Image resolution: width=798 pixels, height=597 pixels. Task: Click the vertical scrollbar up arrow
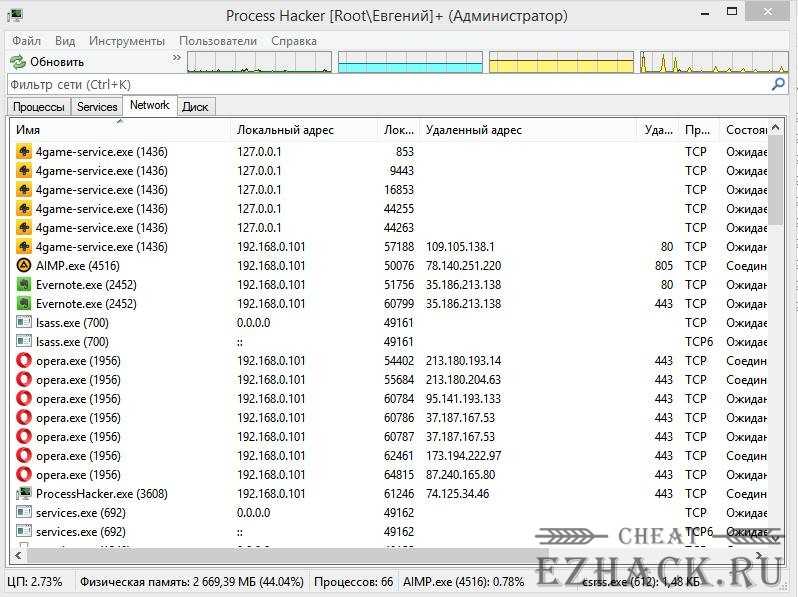(776, 128)
